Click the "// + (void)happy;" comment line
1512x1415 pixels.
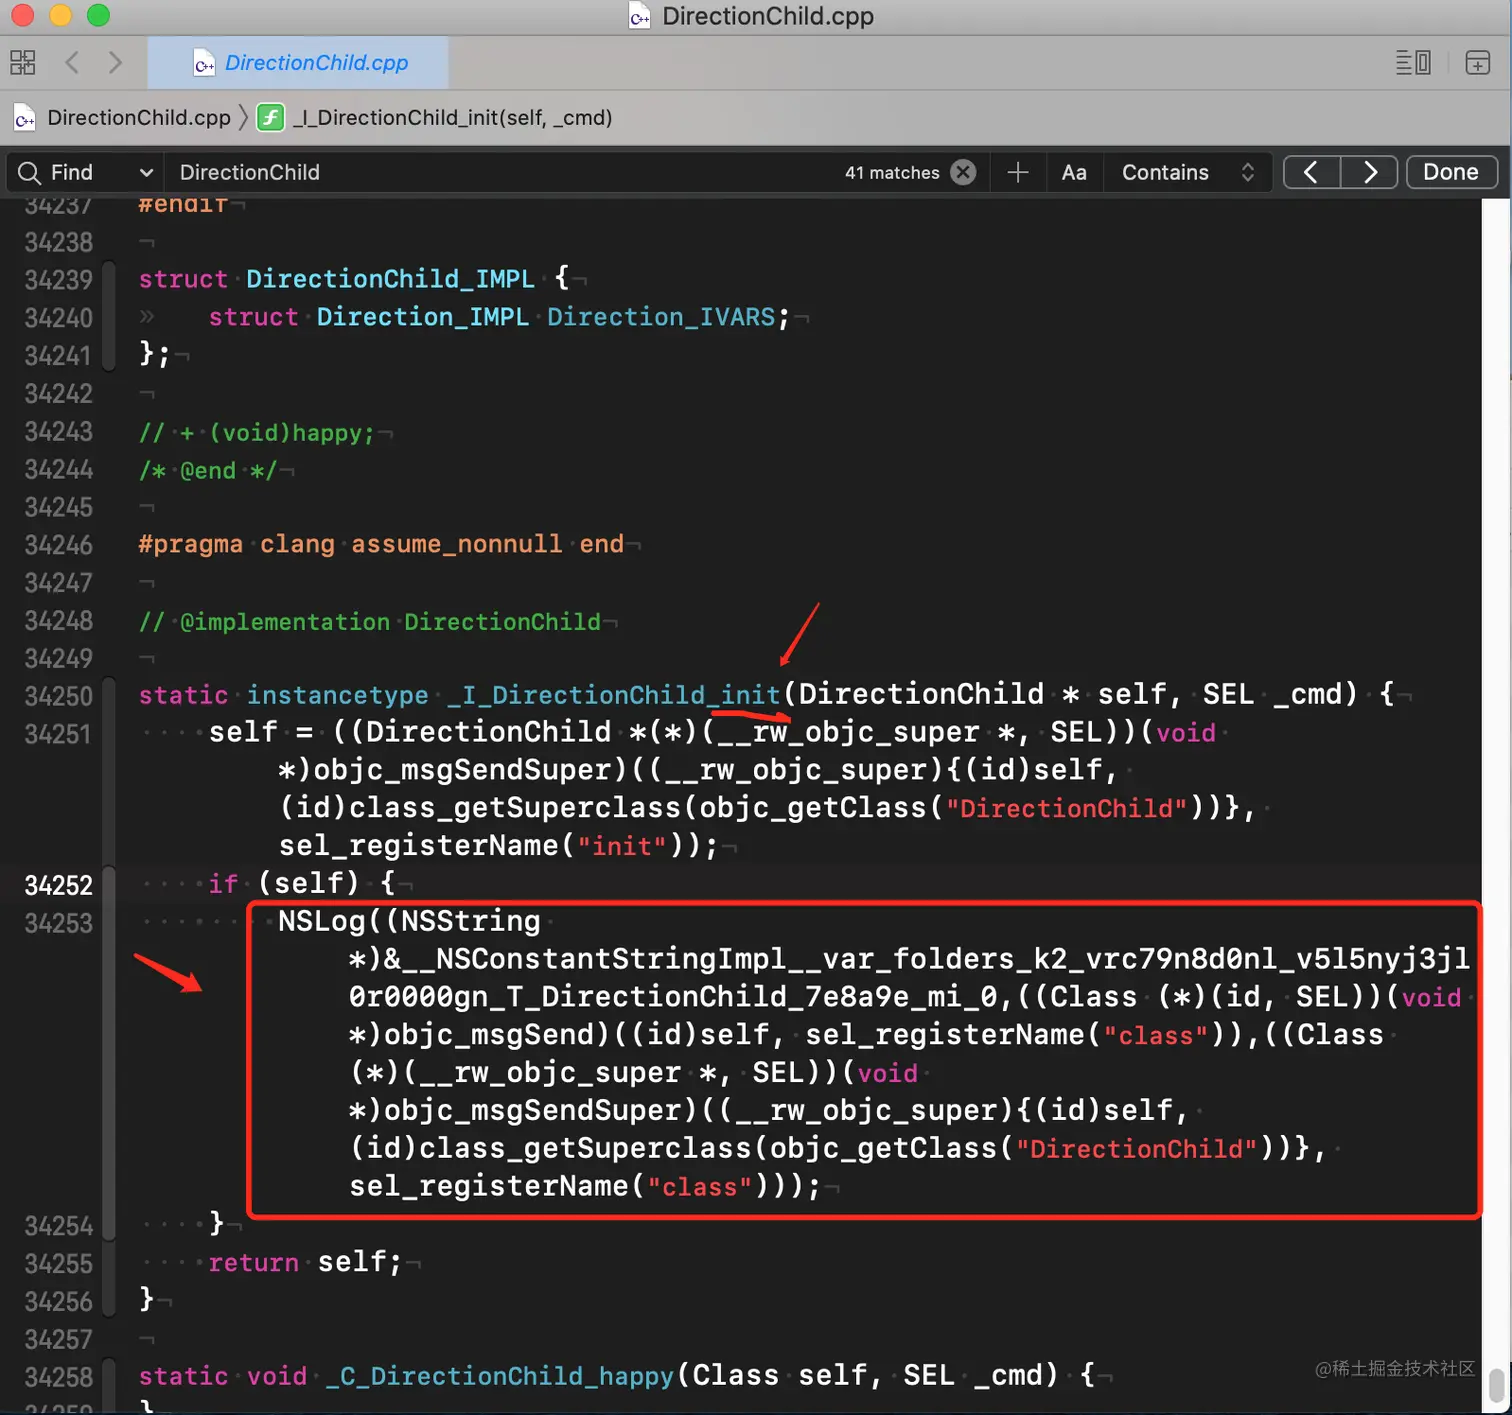(x=257, y=433)
